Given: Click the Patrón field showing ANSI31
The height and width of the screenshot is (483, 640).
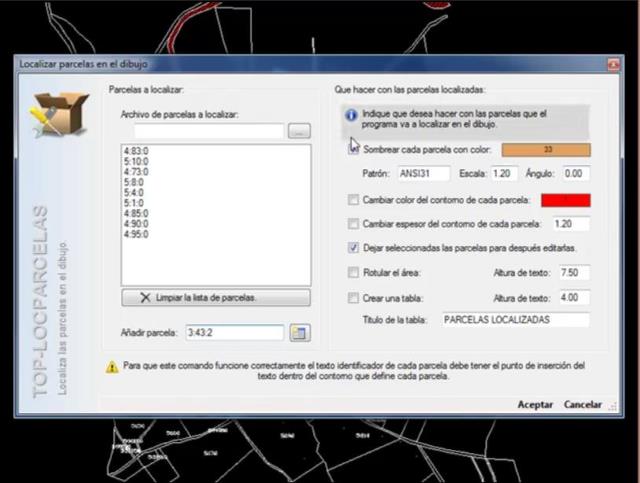Looking at the screenshot, I should (x=424, y=174).
